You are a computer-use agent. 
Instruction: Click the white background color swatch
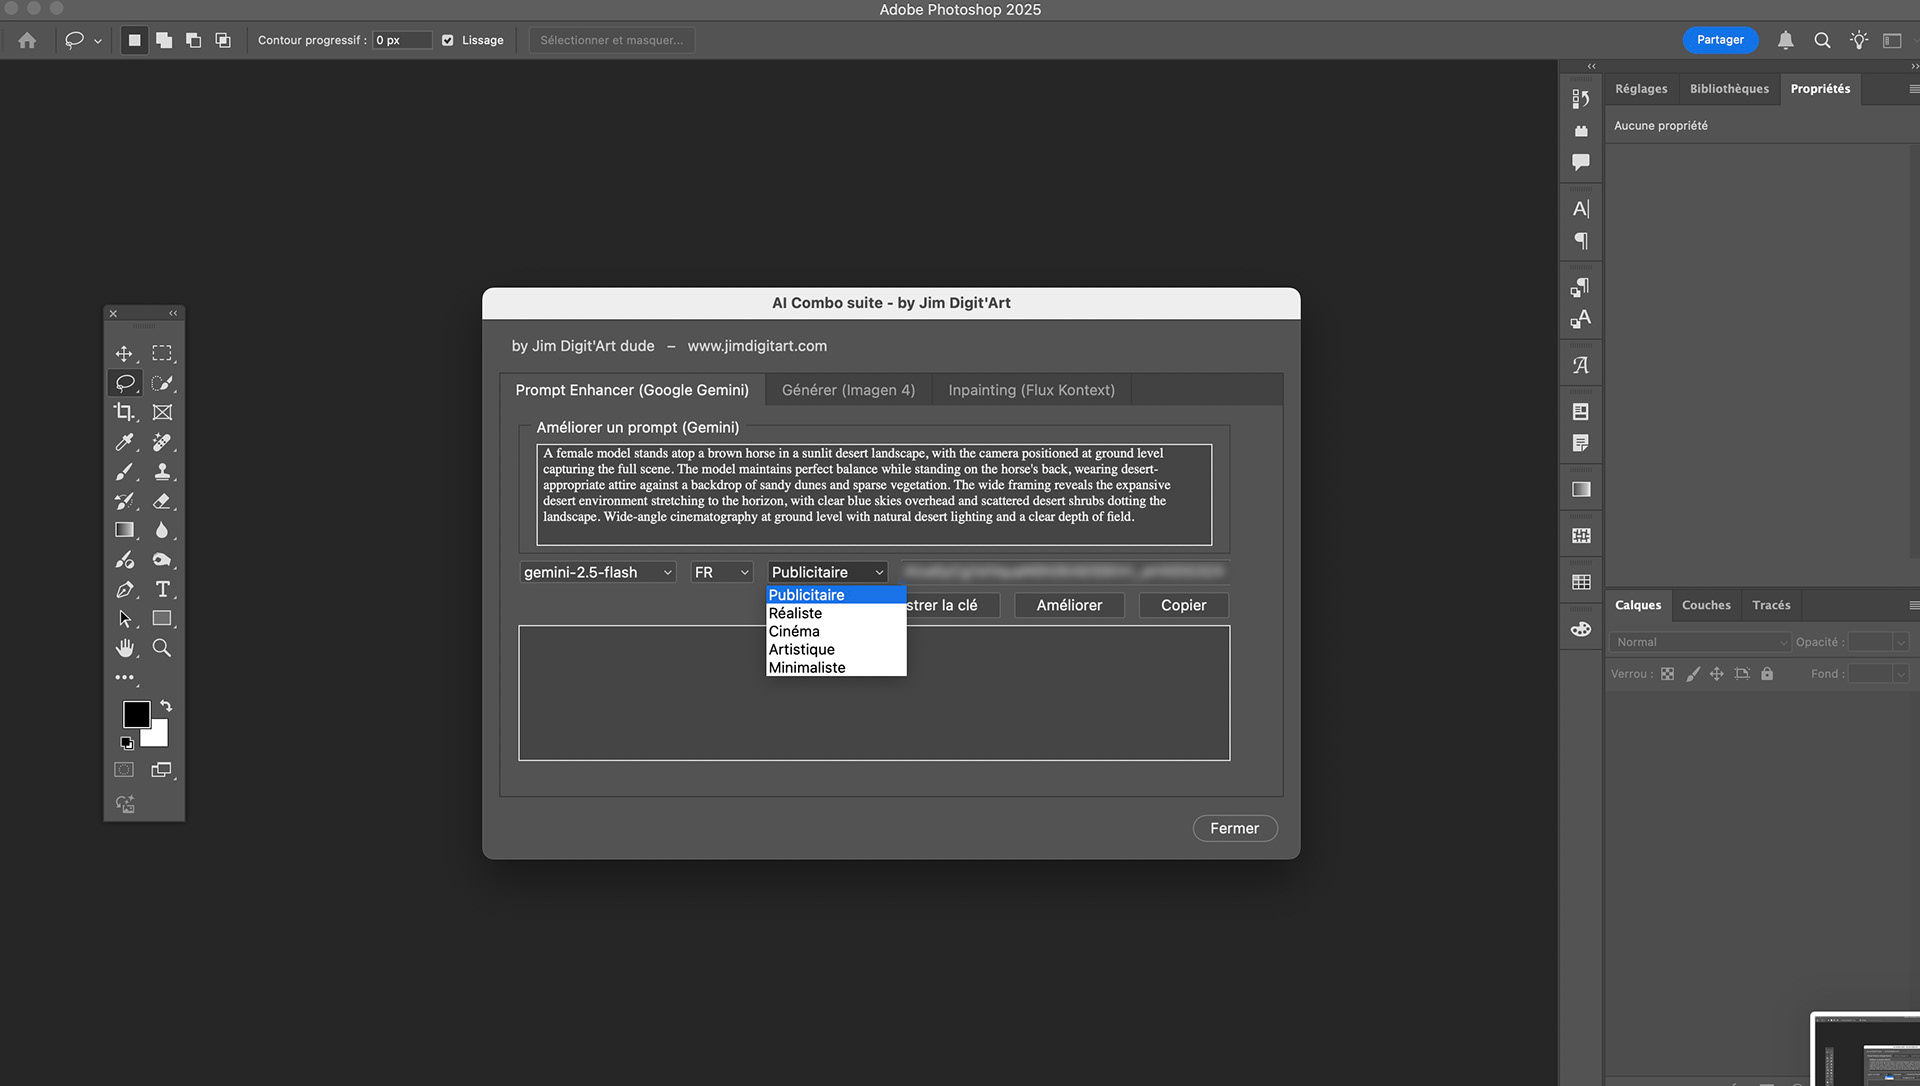click(x=157, y=736)
